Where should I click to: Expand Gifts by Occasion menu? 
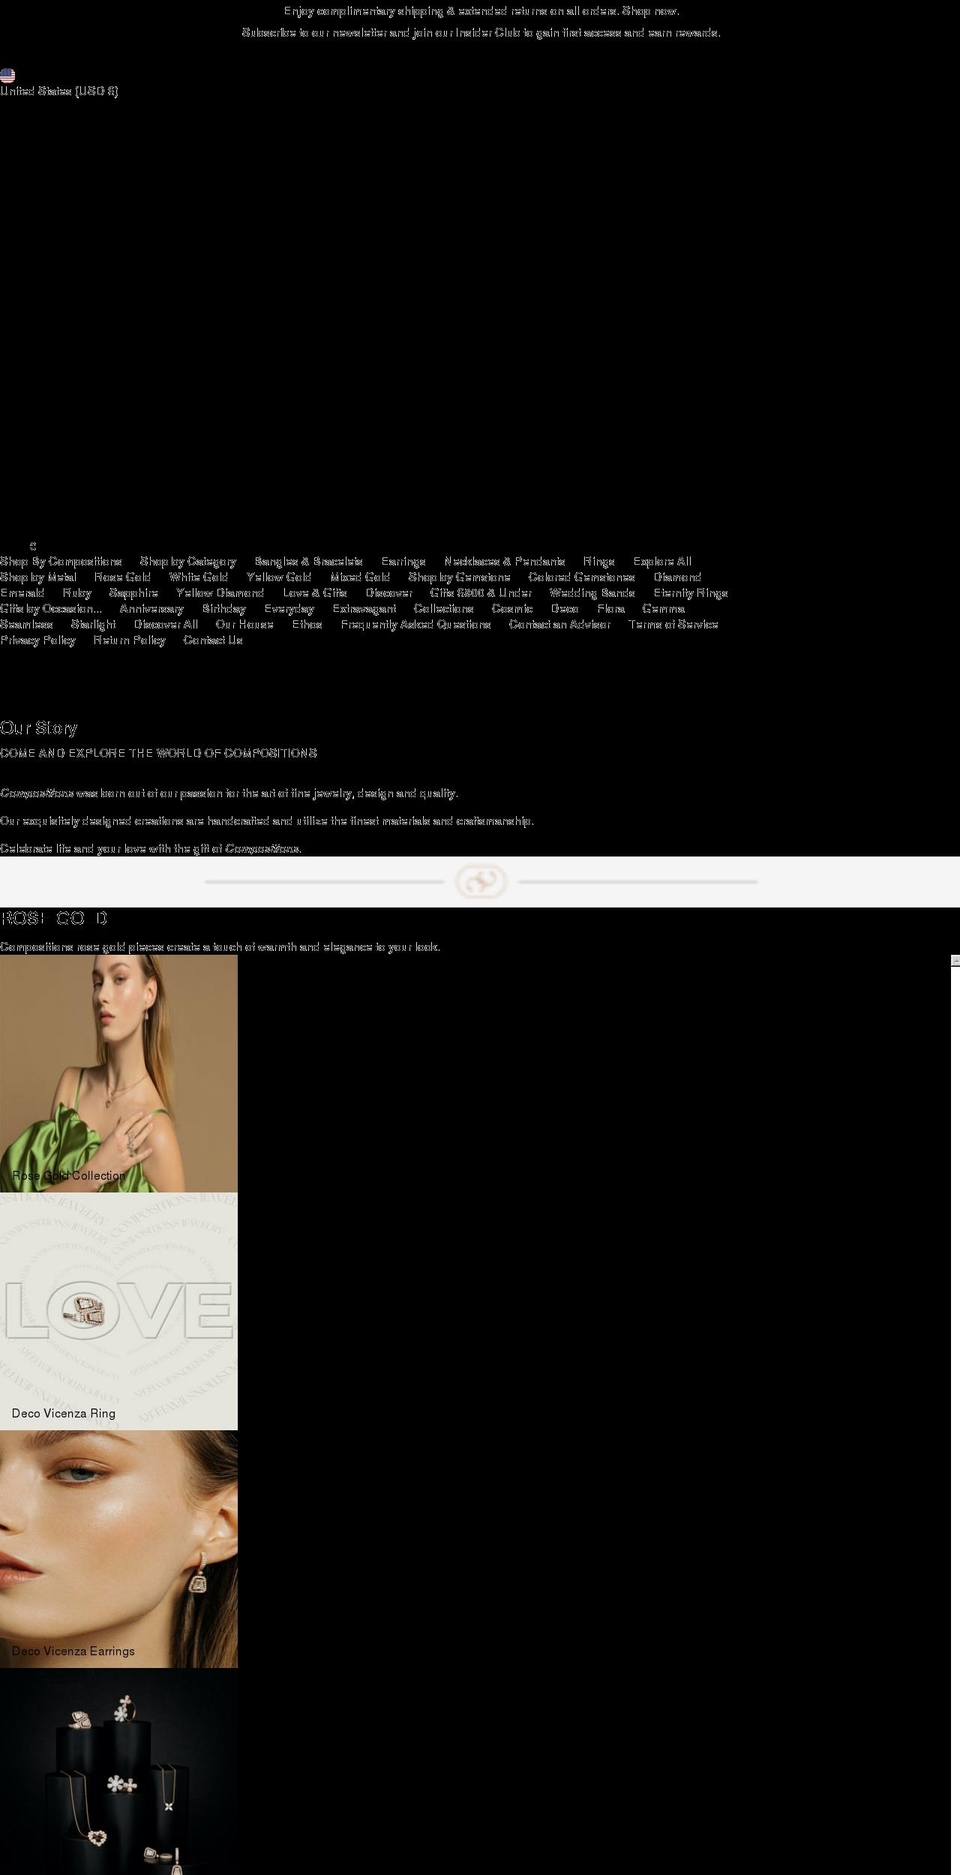click(x=51, y=608)
